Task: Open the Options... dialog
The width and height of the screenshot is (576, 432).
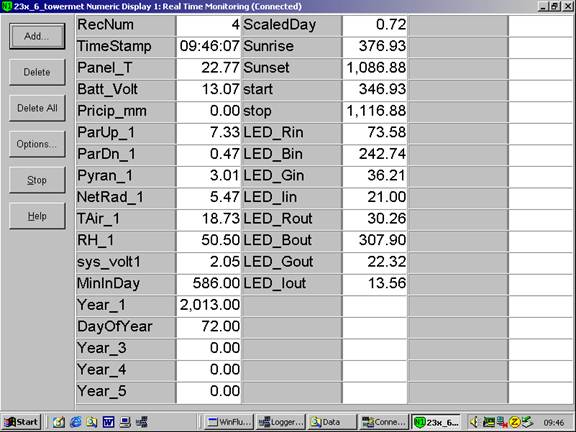Action: (x=37, y=144)
